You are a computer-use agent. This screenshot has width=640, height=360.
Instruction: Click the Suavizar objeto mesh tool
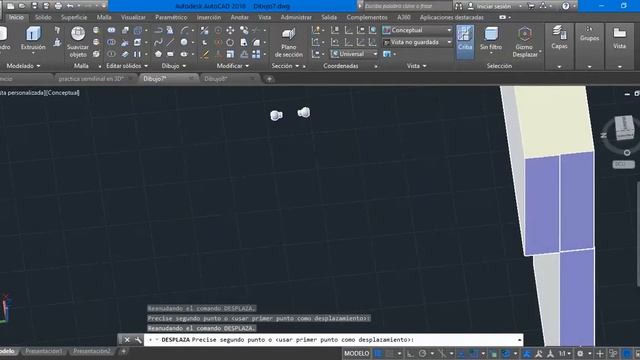(x=78, y=42)
